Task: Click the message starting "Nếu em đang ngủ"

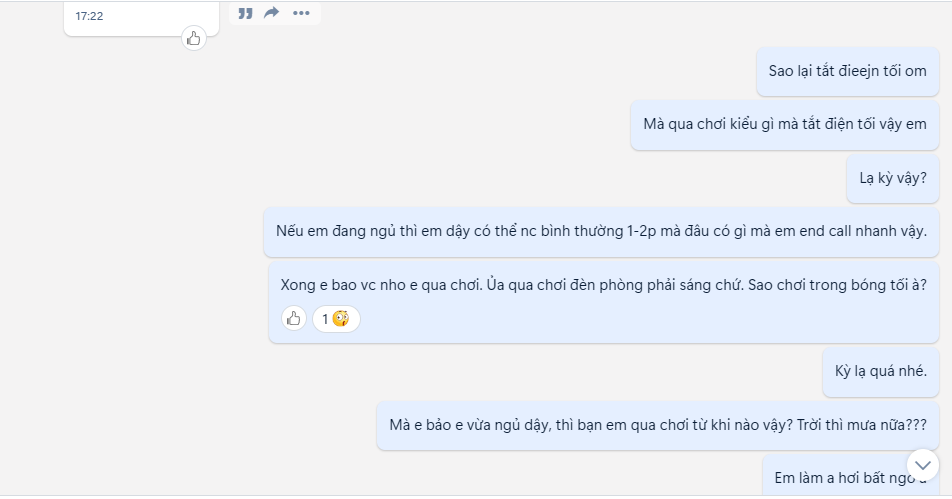Action: point(601,231)
